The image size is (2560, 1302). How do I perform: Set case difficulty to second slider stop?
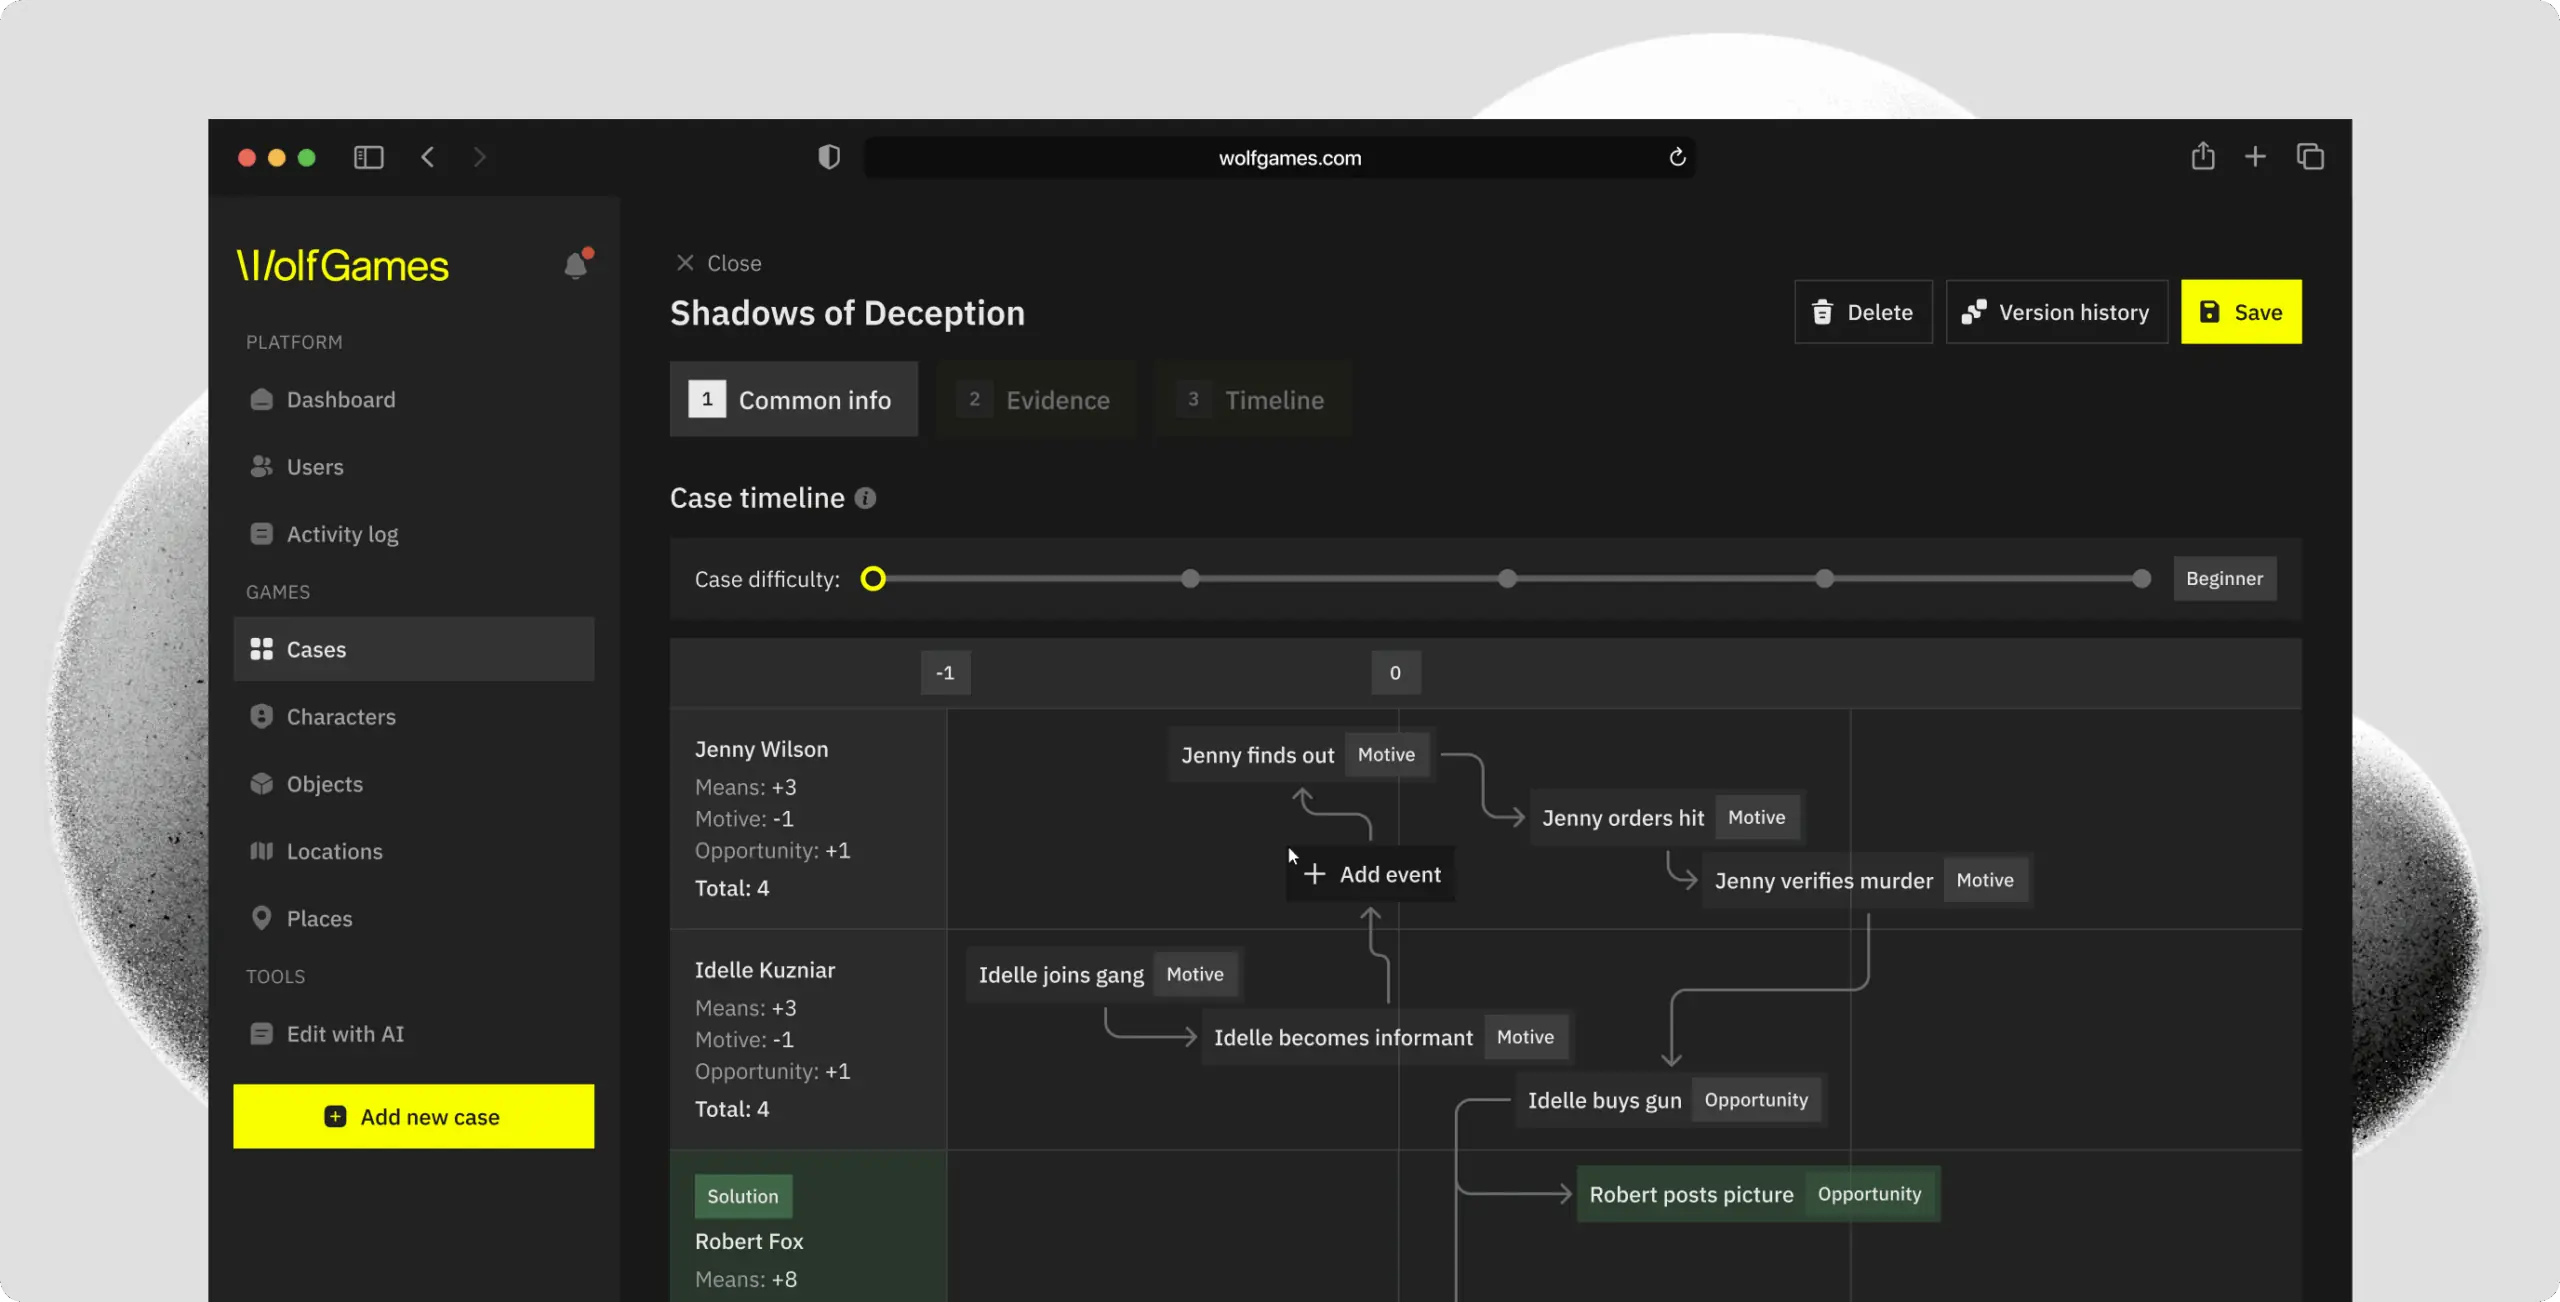(x=1189, y=579)
